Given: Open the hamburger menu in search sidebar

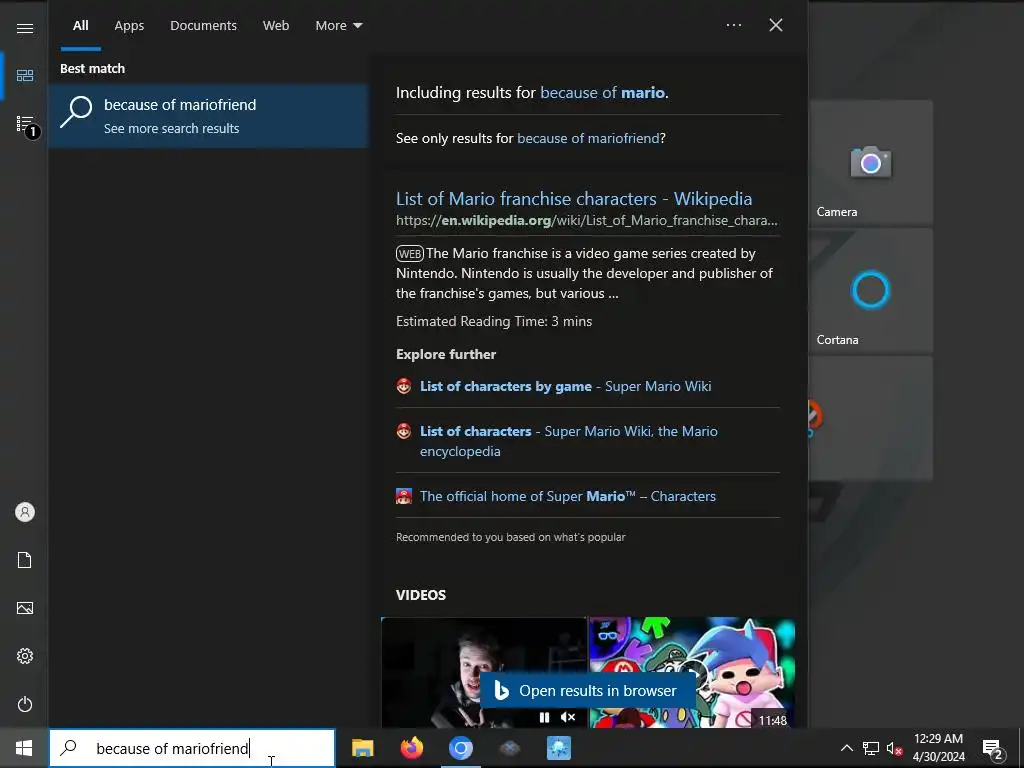Looking at the screenshot, I should (25, 28).
